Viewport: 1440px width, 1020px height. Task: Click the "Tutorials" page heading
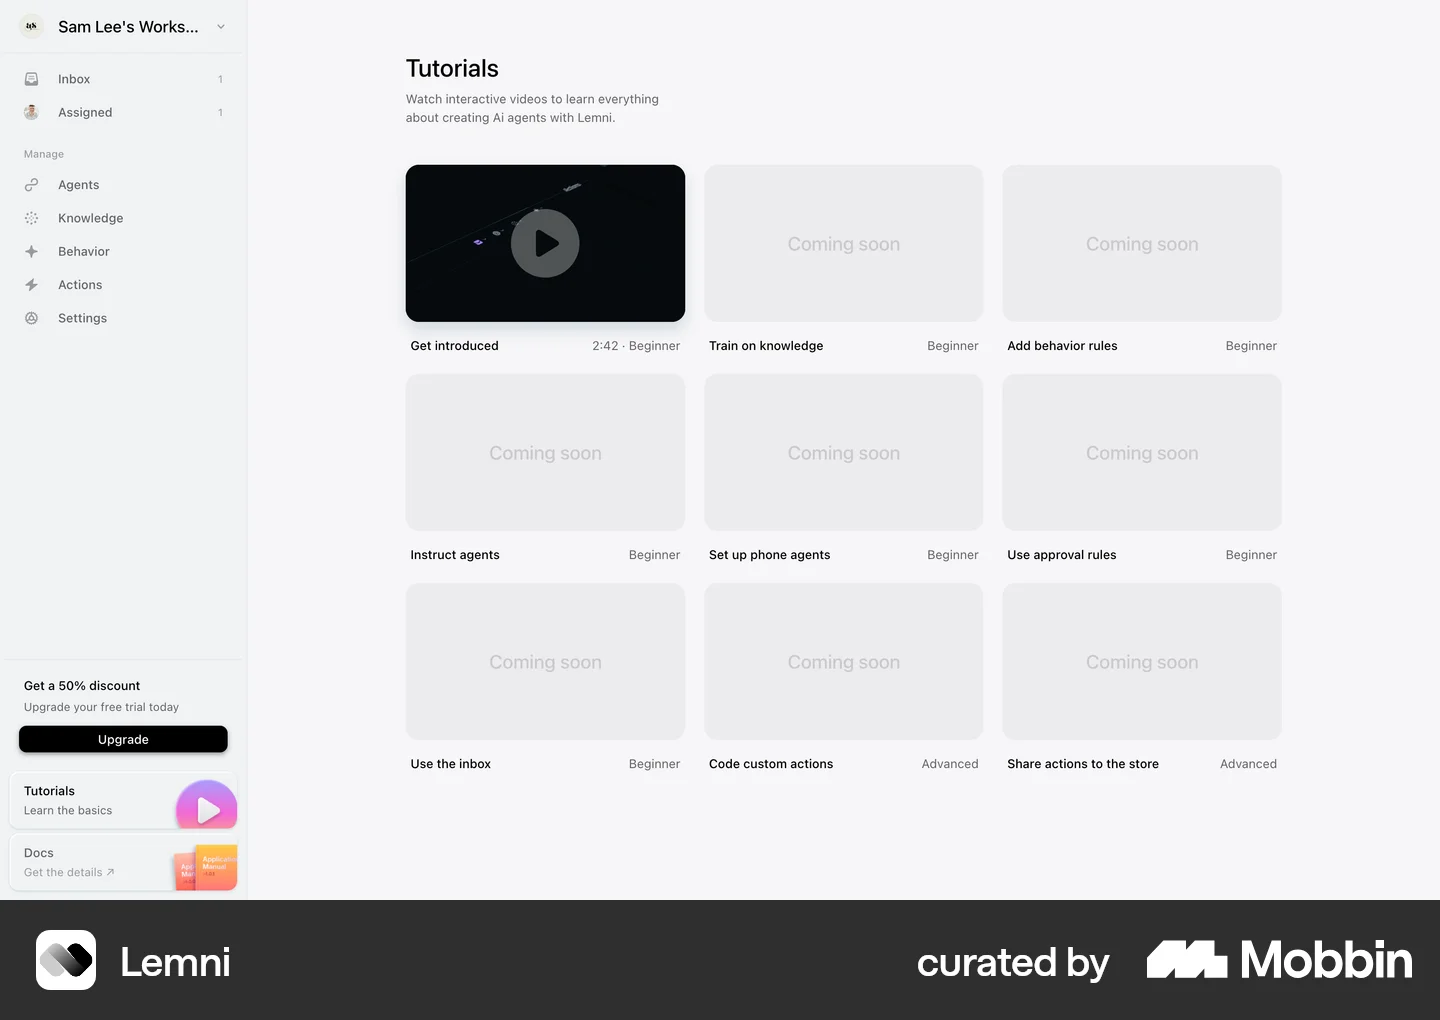click(452, 68)
